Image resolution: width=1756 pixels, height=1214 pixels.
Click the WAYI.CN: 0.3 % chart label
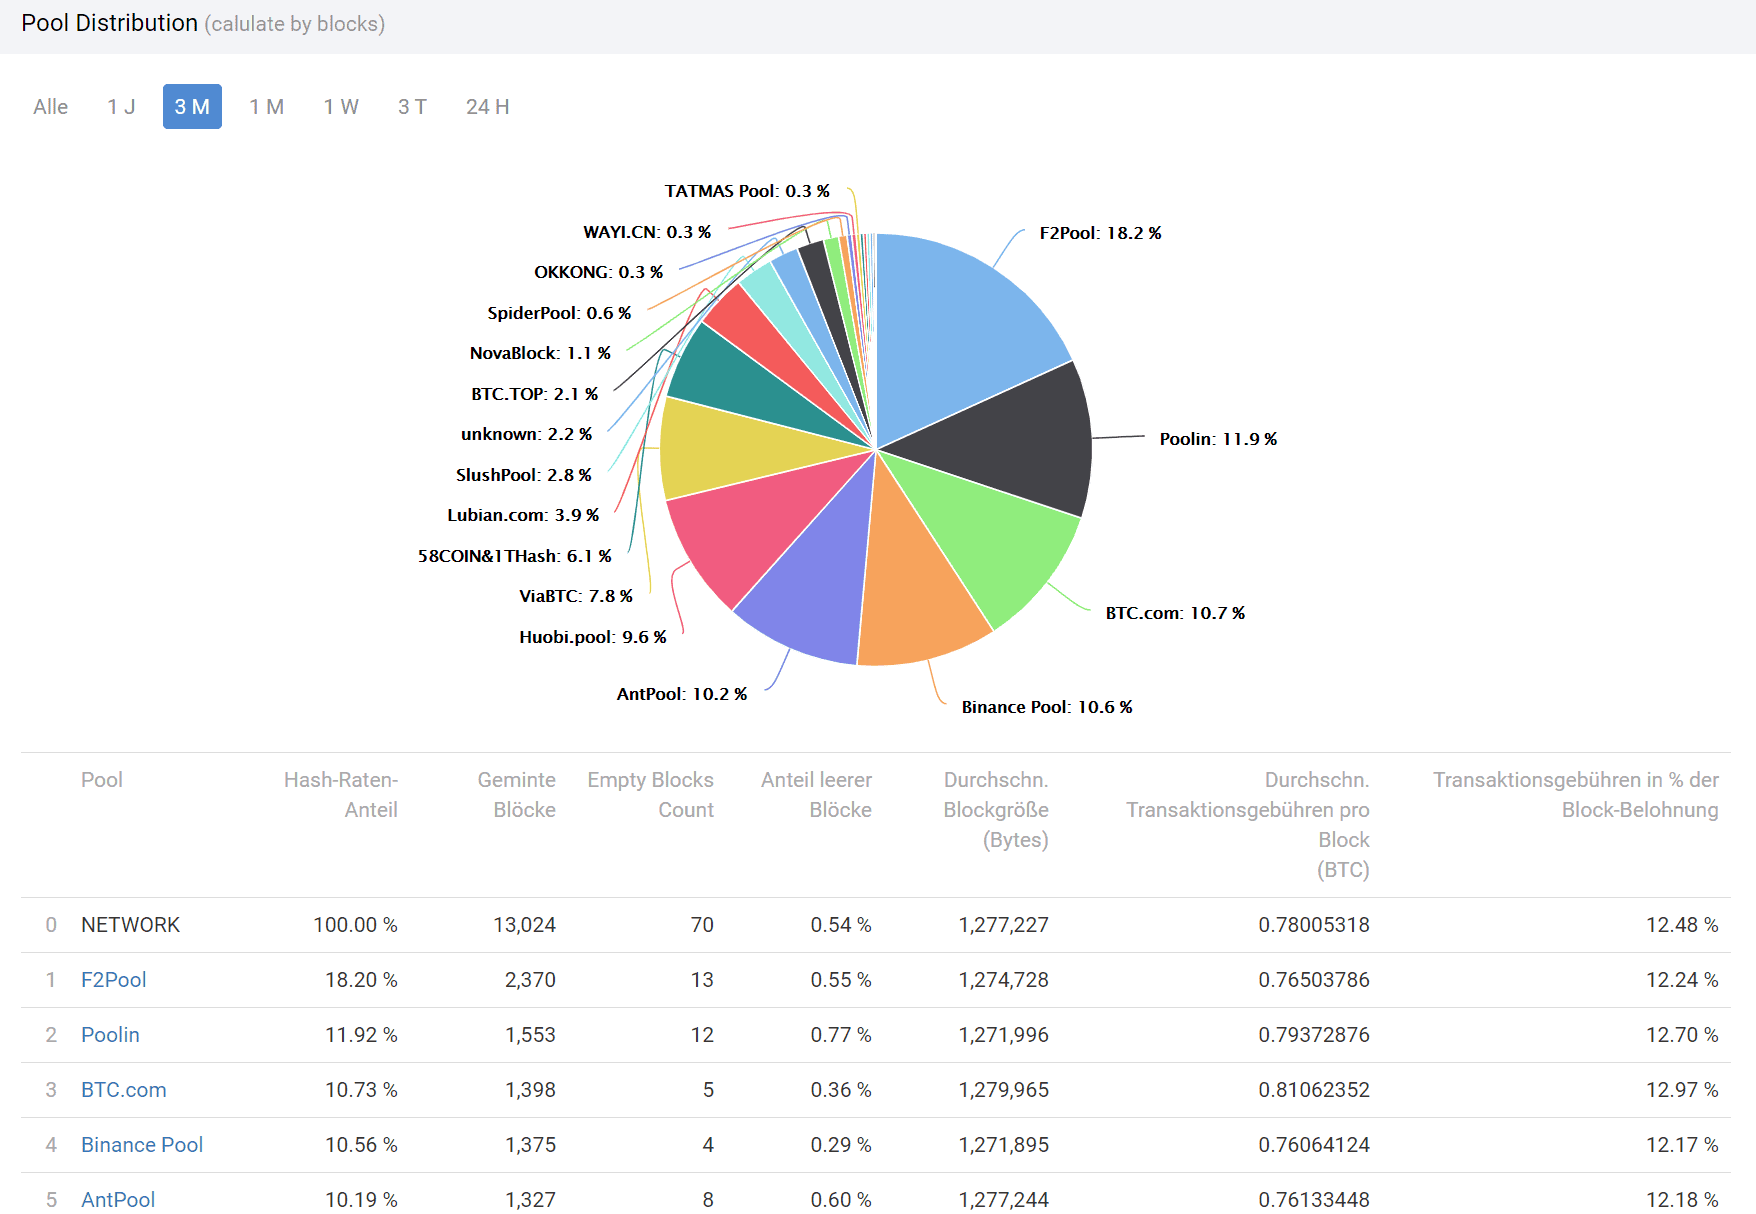pyautogui.click(x=647, y=232)
